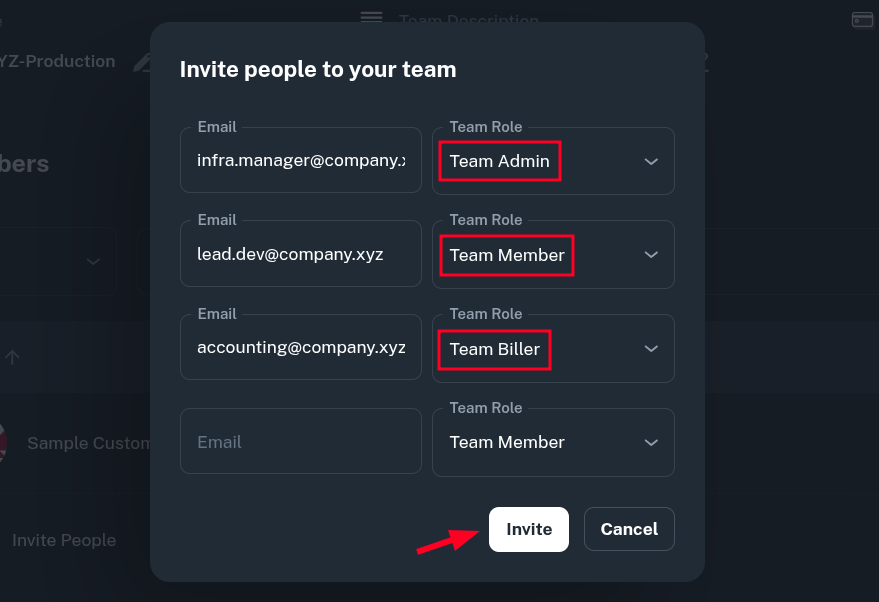Expand the Team Biller role dropdown
This screenshot has height=602, width=879.
[553, 349]
